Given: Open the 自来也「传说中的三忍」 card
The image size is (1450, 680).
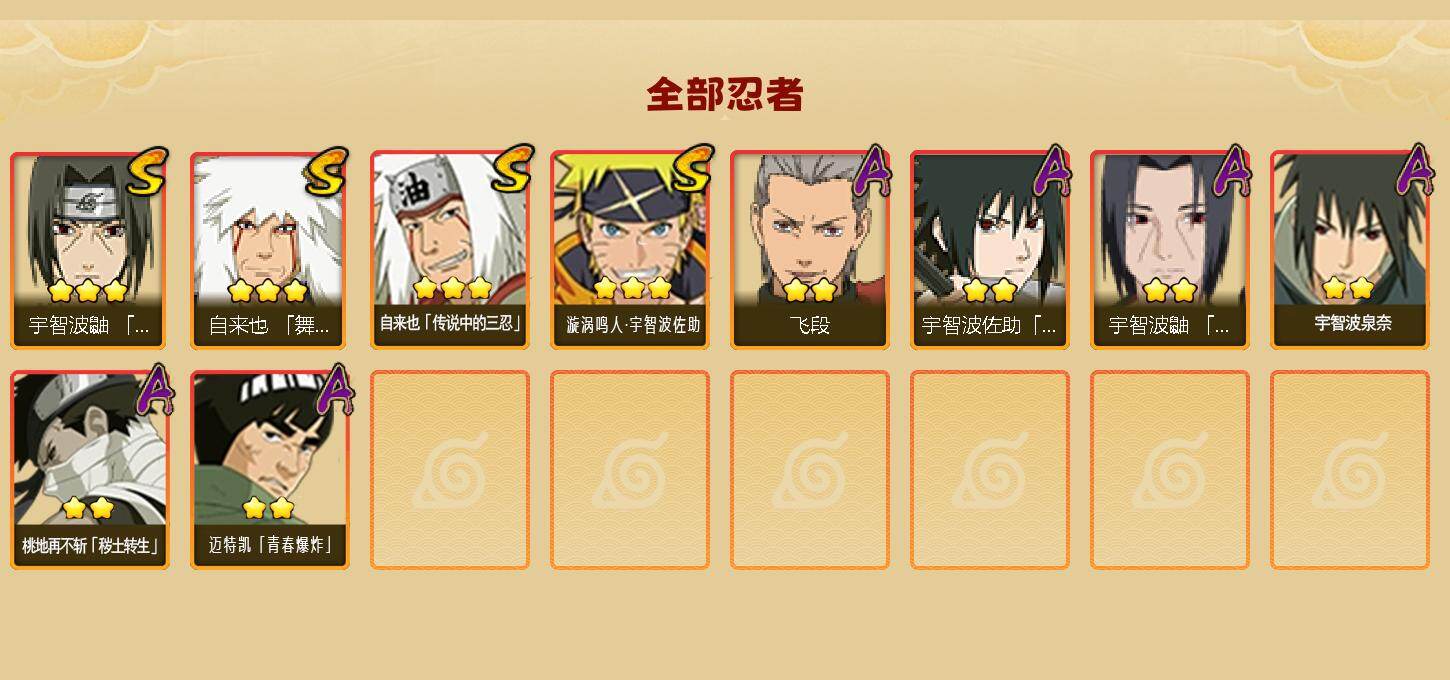Looking at the screenshot, I should [449, 250].
